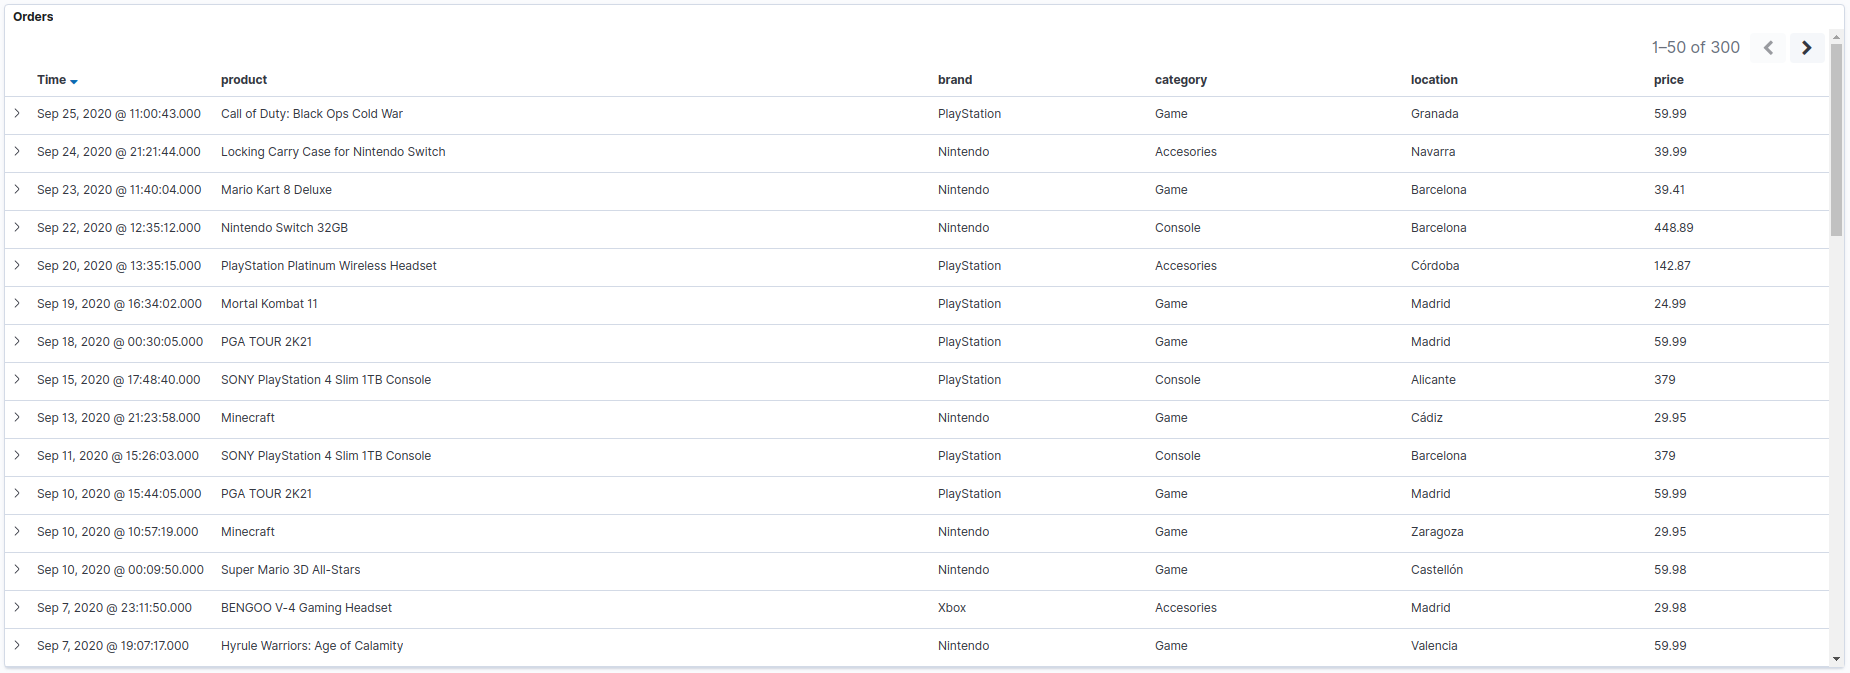Click the Navarra location cell
The height and width of the screenshot is (673, 1850).
coord(1433,152)
